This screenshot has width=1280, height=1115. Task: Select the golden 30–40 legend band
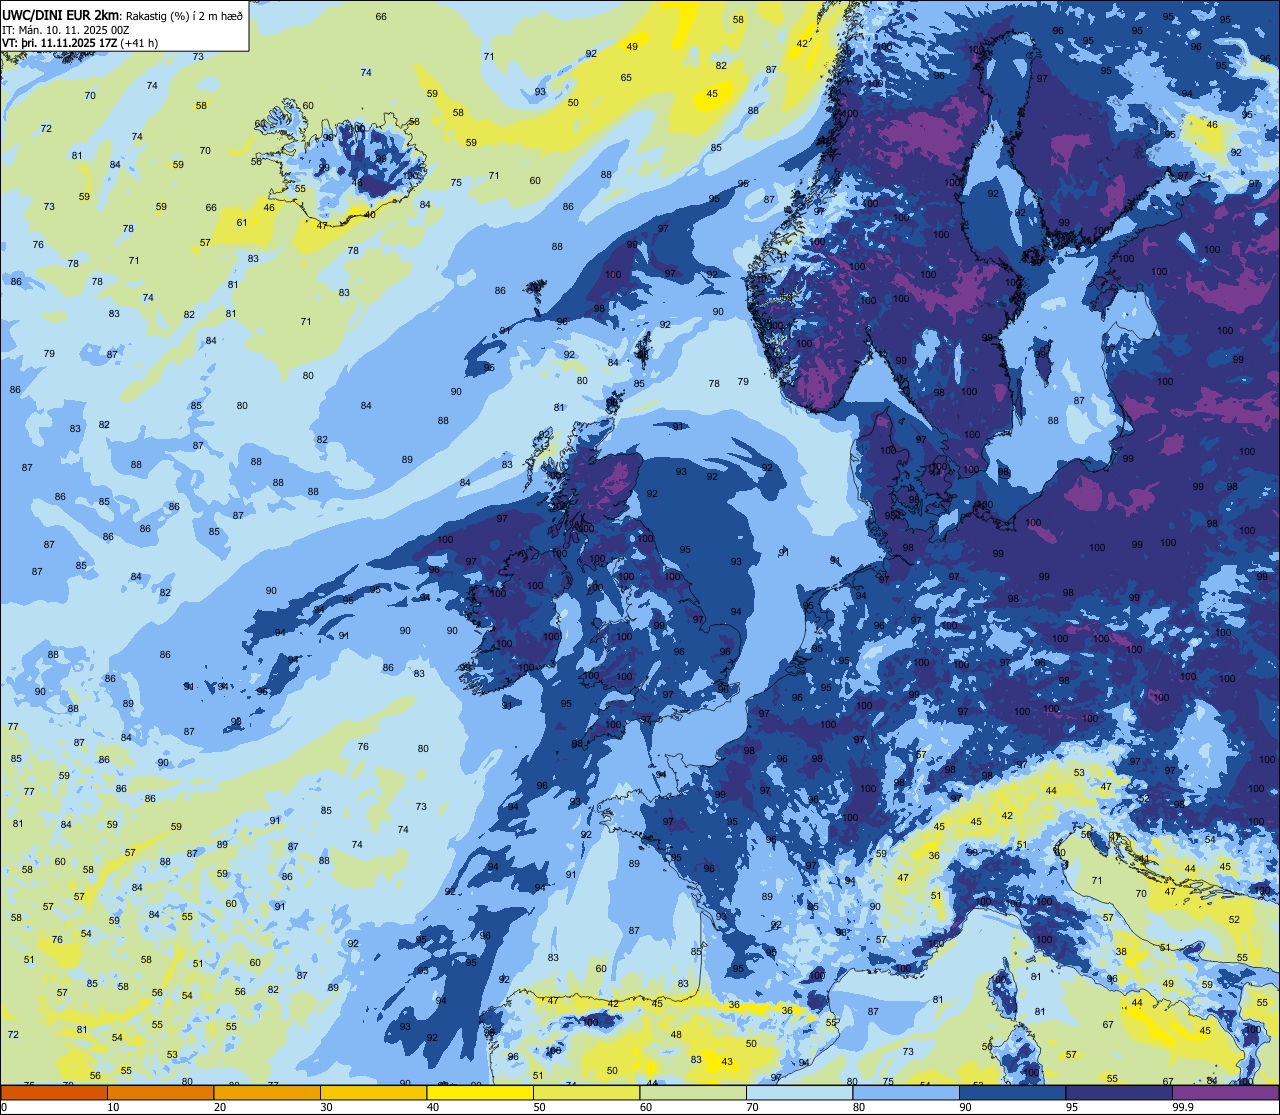(373, 1093)
